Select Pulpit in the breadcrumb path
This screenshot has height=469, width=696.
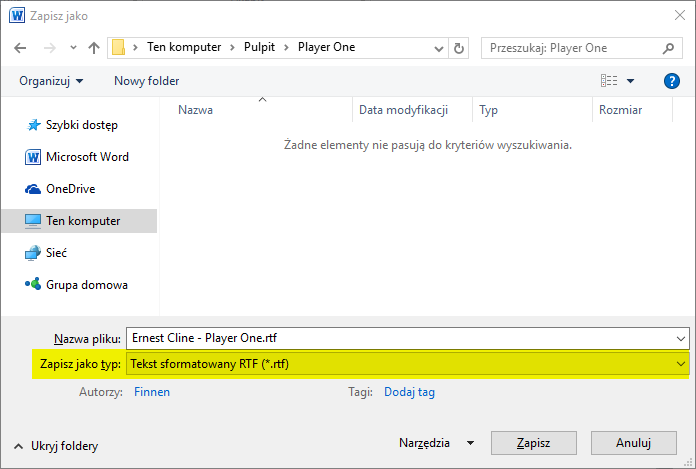pos(259,47)
